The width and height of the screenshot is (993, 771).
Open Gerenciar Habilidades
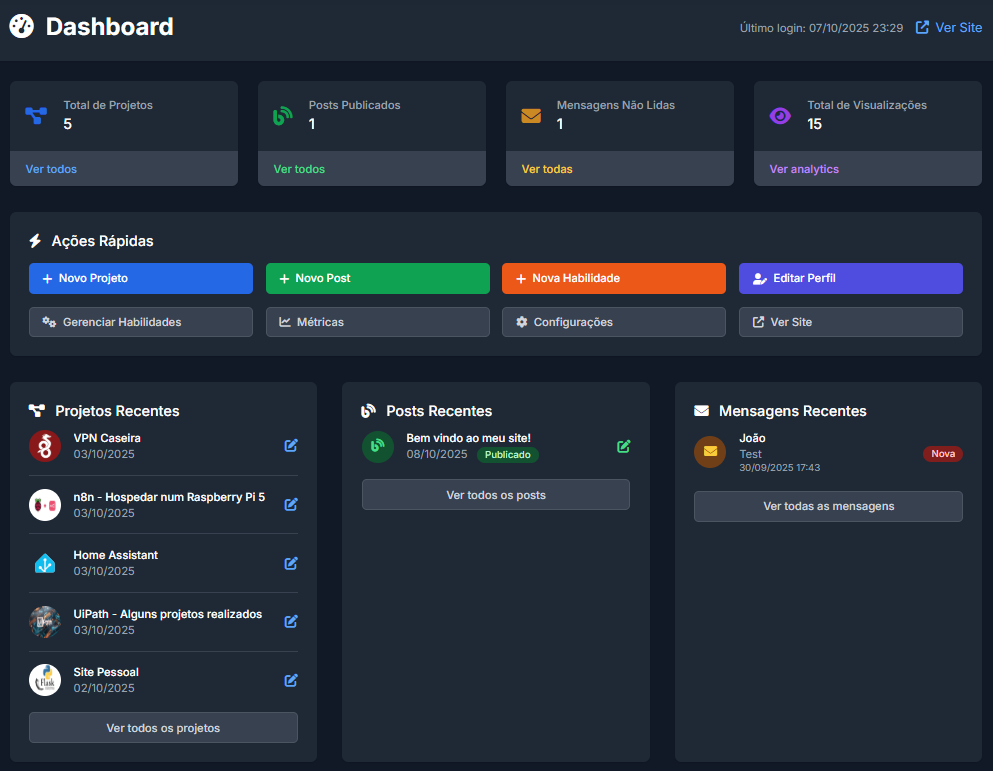(141, 322)
